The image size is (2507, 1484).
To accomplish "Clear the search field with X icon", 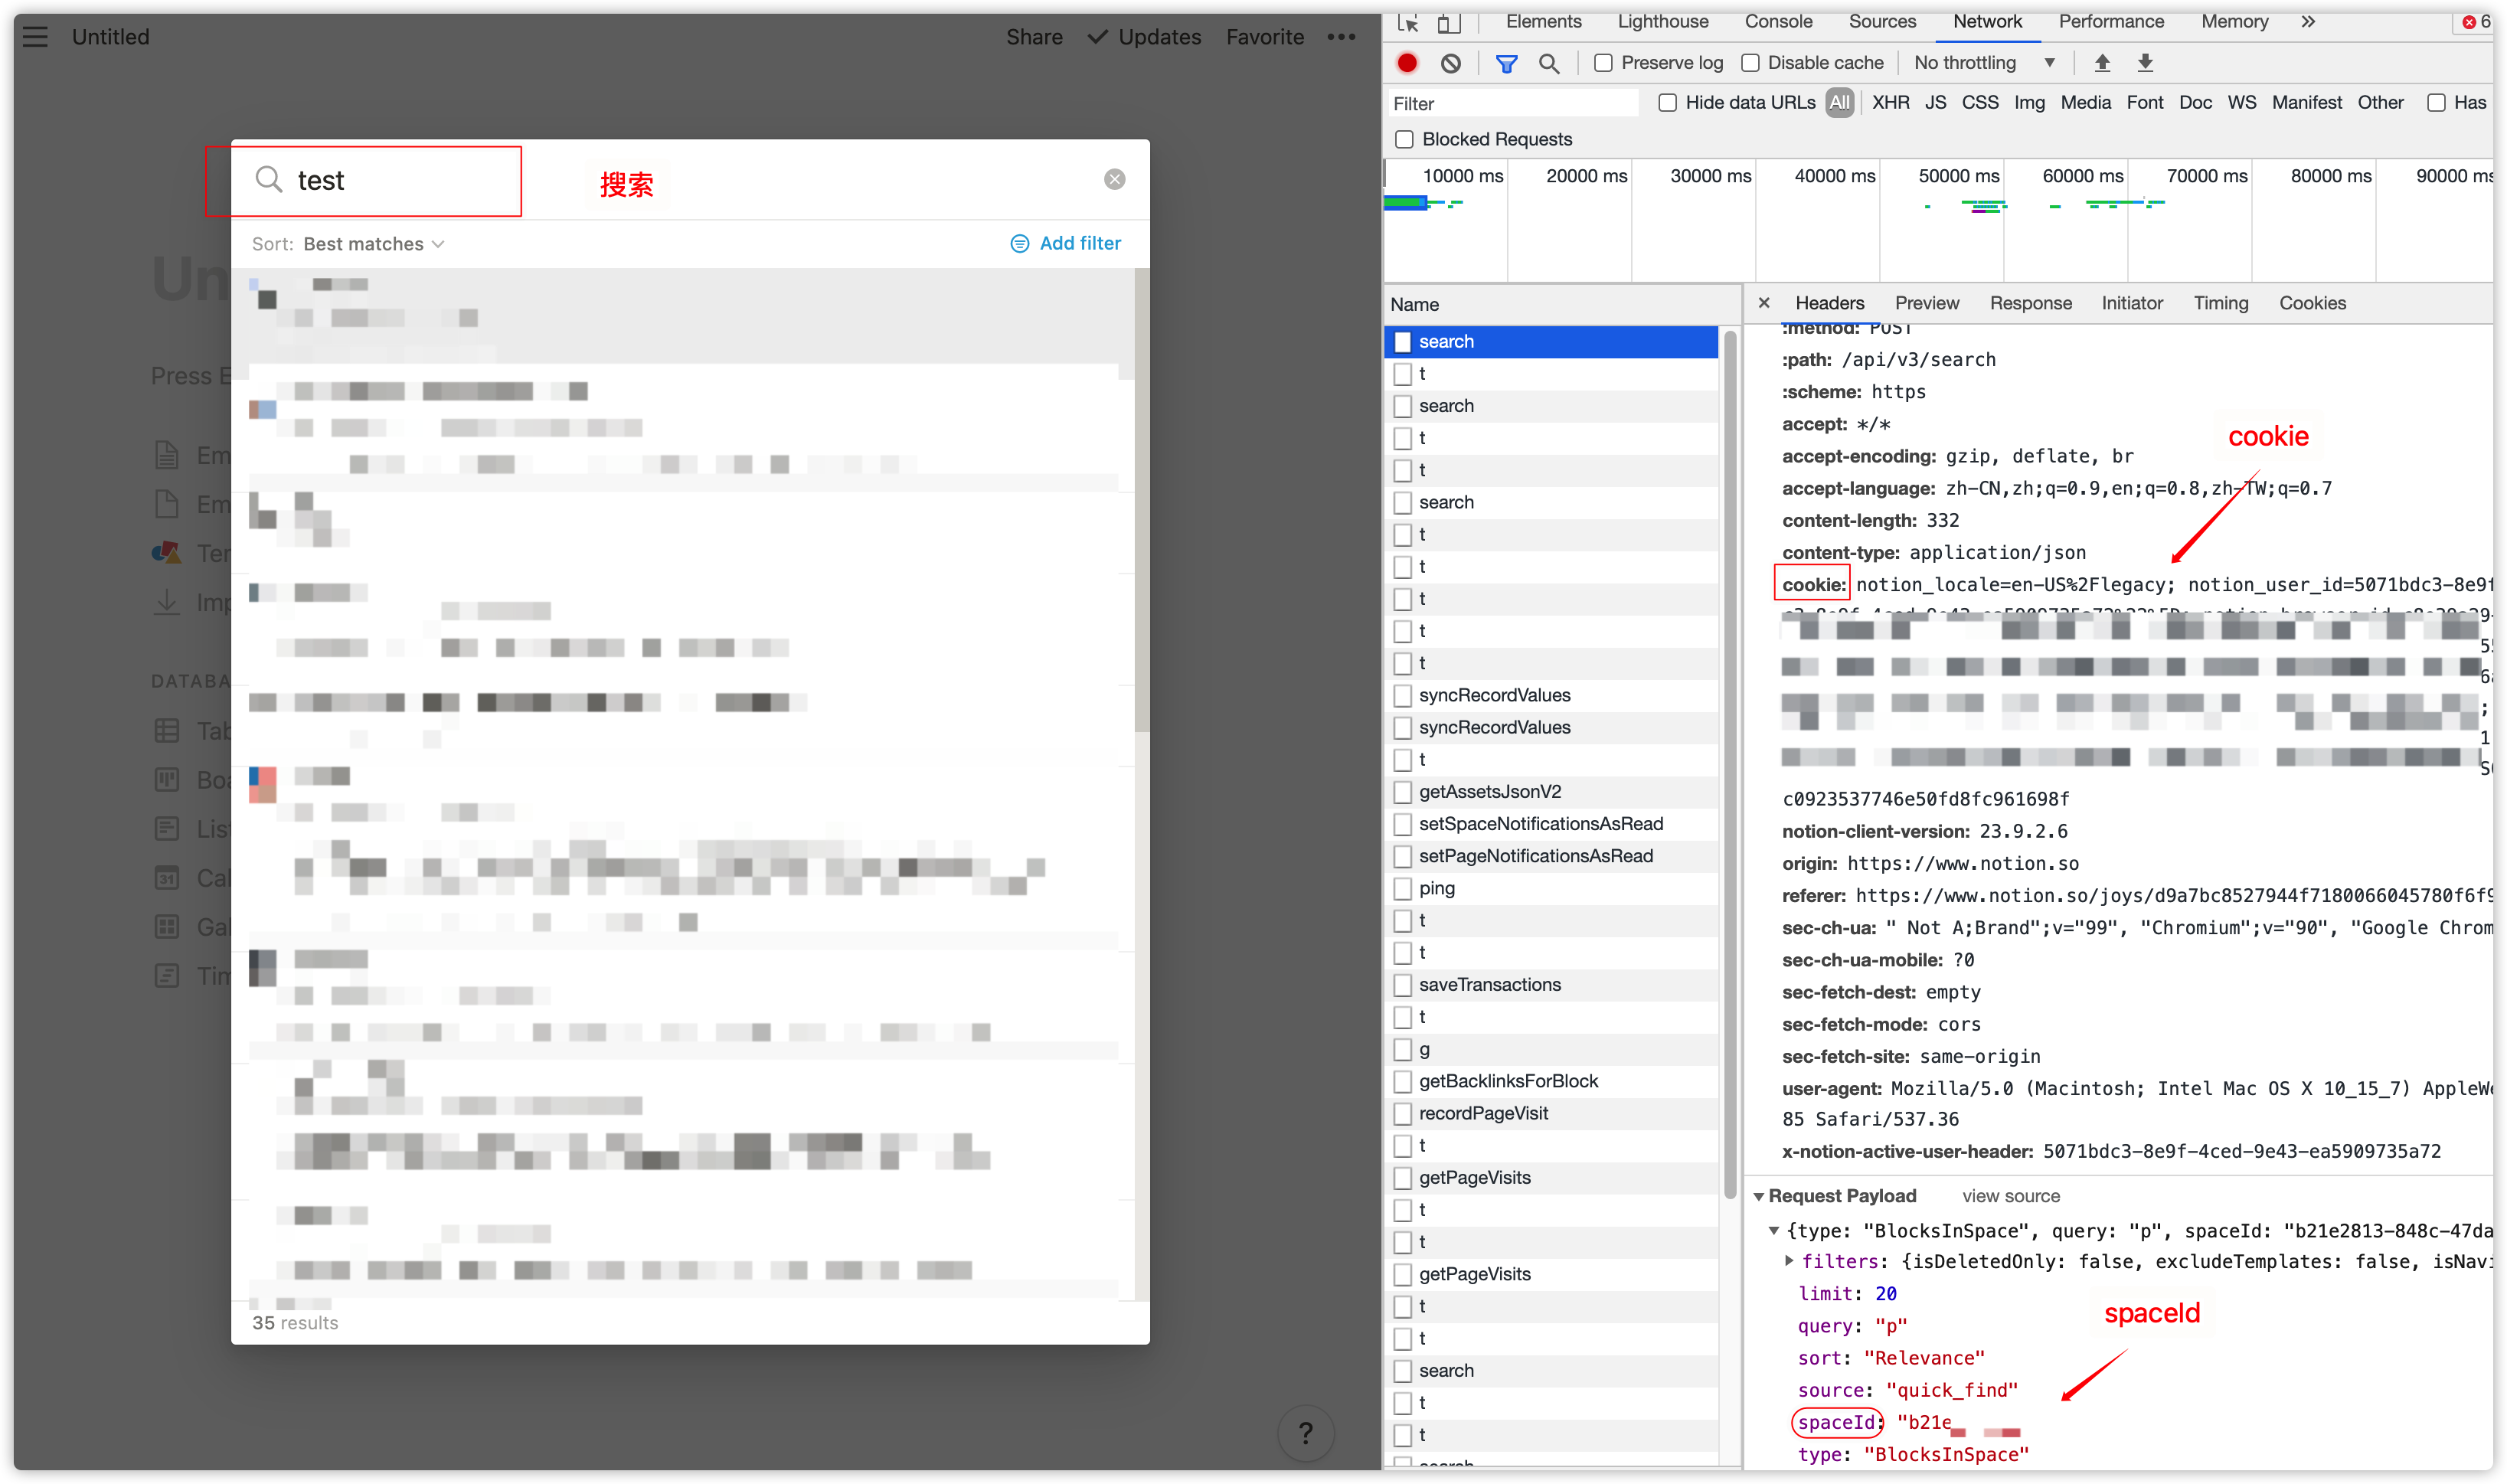I will point(1114,179).
